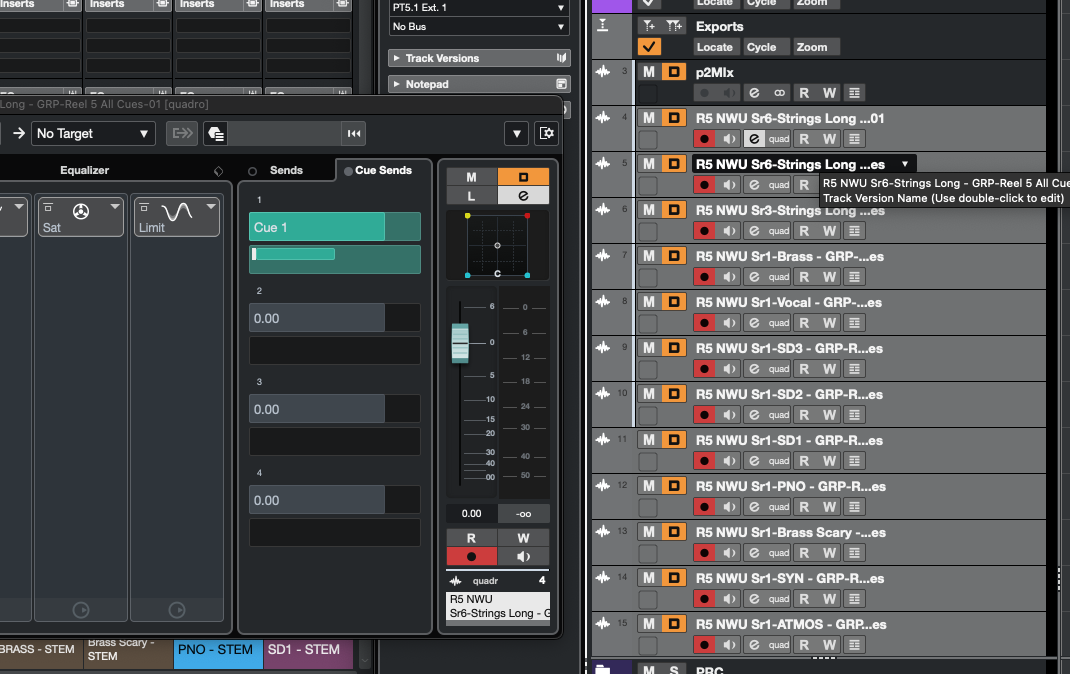Select the Cue 1 send slot

(334, 227)
